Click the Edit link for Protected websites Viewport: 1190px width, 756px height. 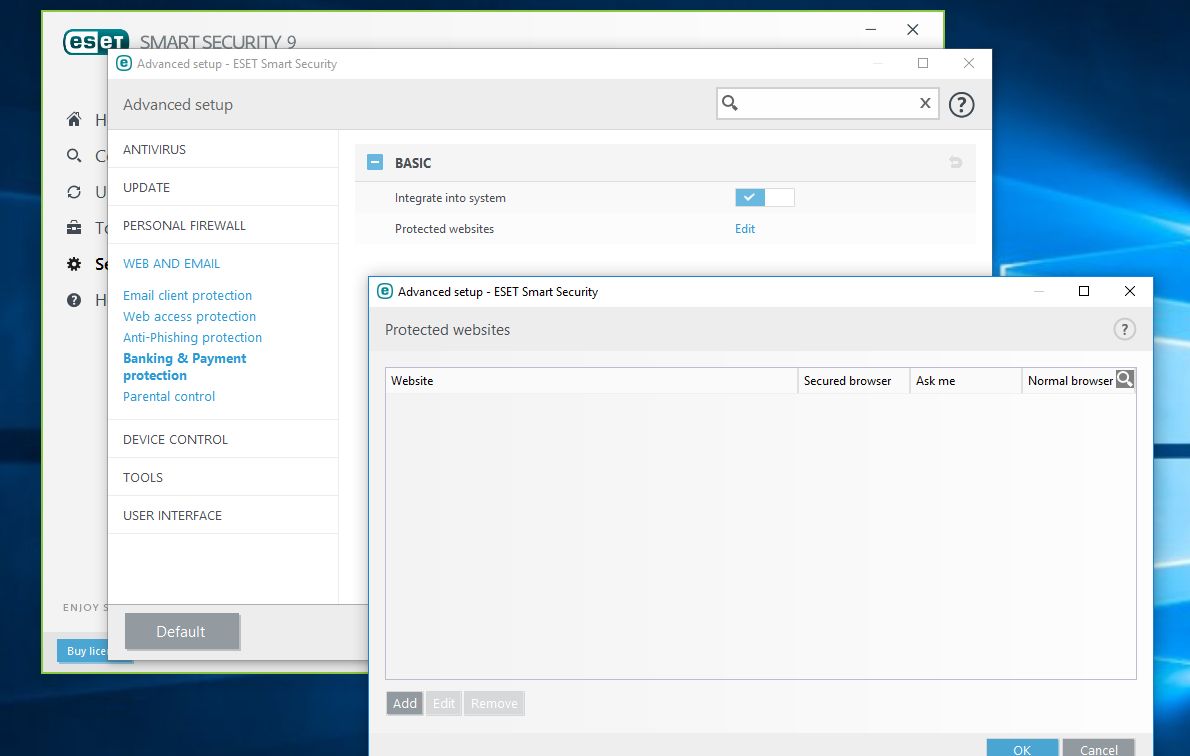[x=745, y=228]
